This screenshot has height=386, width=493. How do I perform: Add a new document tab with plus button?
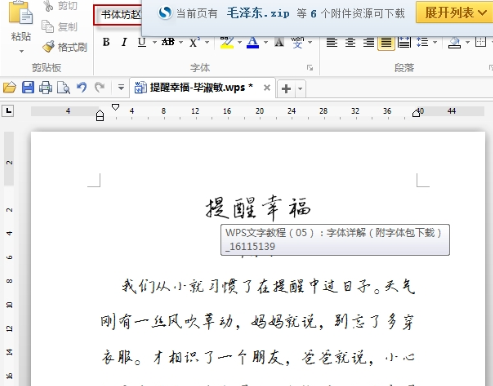point(286,89)
